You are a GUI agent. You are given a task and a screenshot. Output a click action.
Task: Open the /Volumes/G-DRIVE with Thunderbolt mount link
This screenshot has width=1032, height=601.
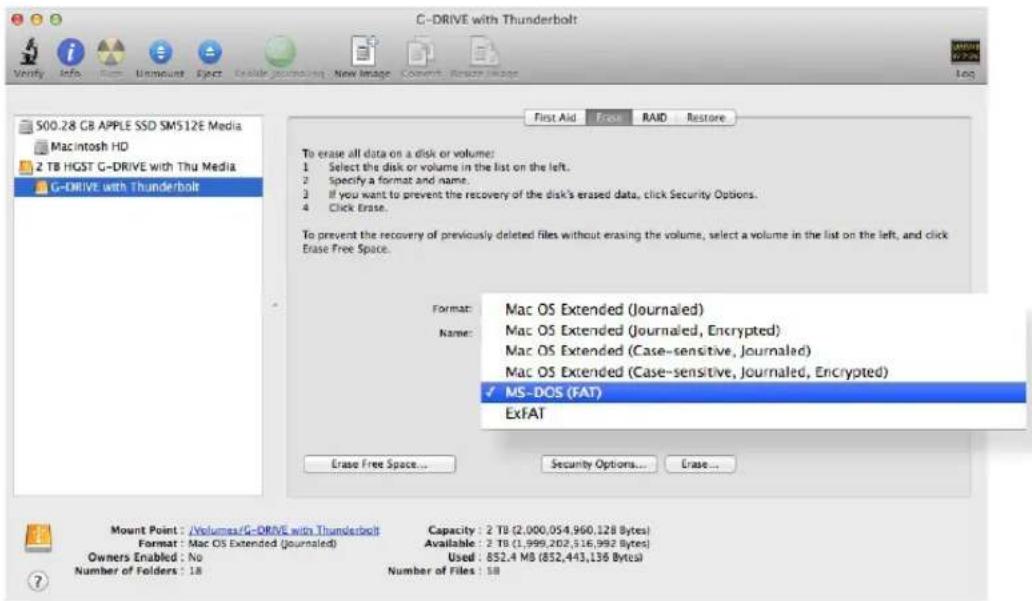click(x=284, y=530)
